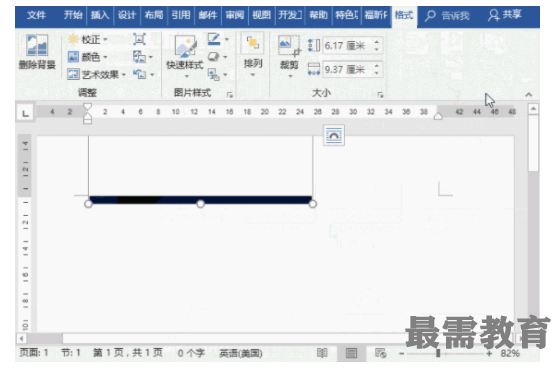The height and width of the screenshot is (372, 557).
Task: Click the height spinner arrows
Action: (x=377, y=45)
